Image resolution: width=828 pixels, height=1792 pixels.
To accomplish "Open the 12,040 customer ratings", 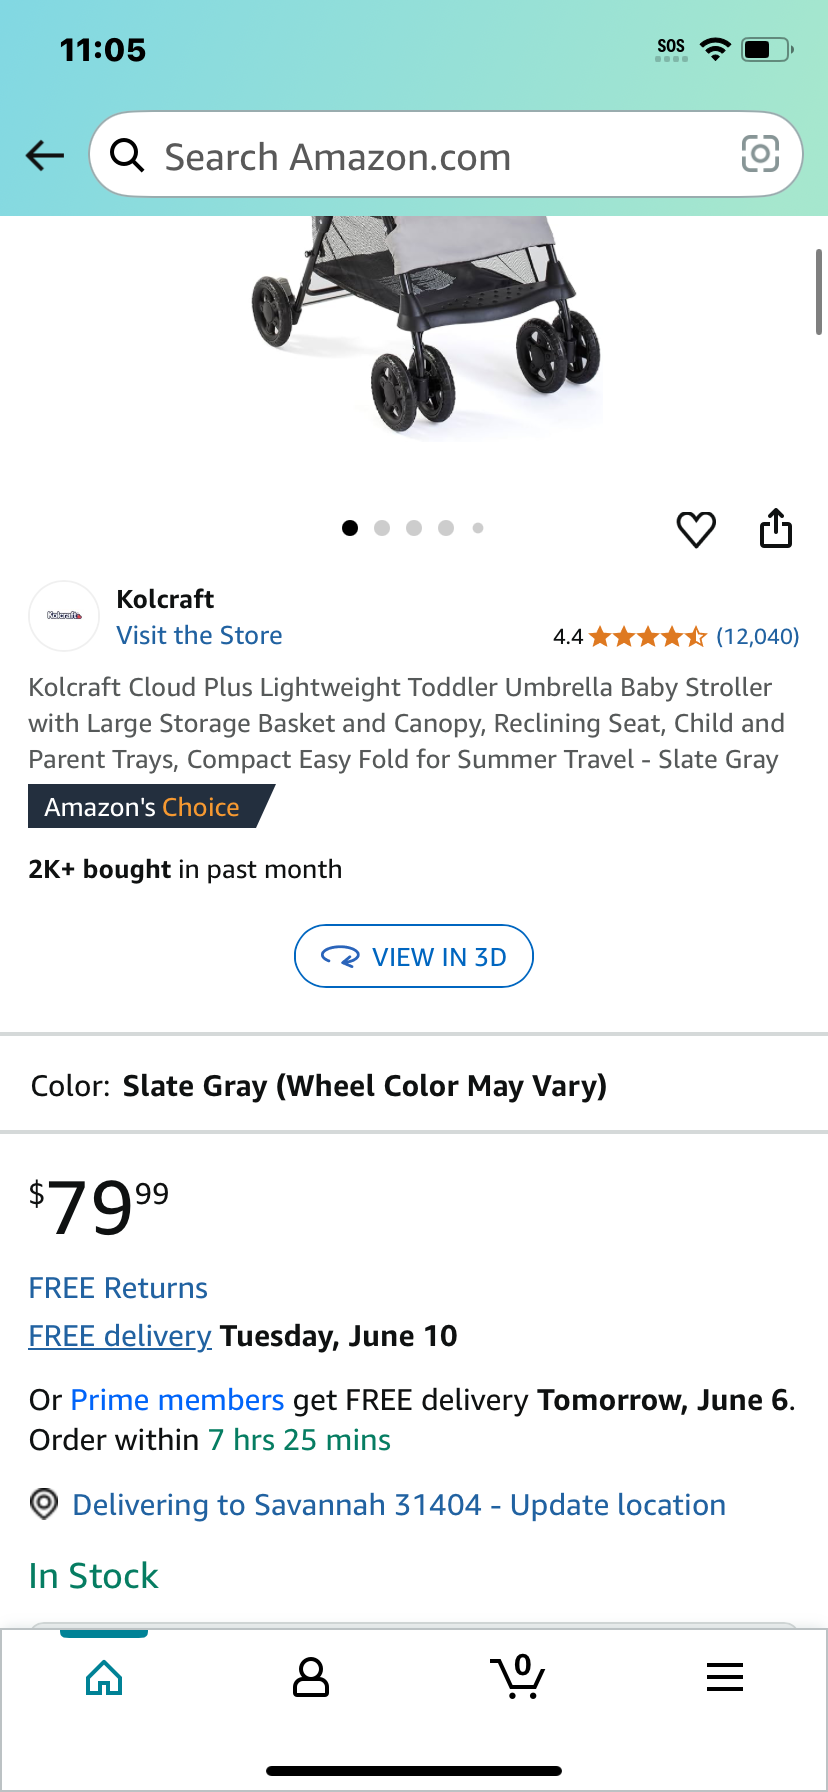I will point(758,636).
